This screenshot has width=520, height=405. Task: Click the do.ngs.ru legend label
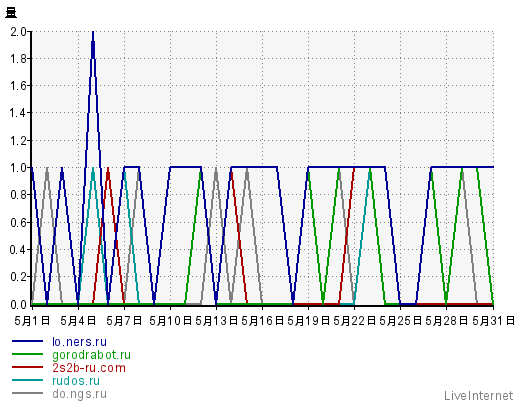79,394
